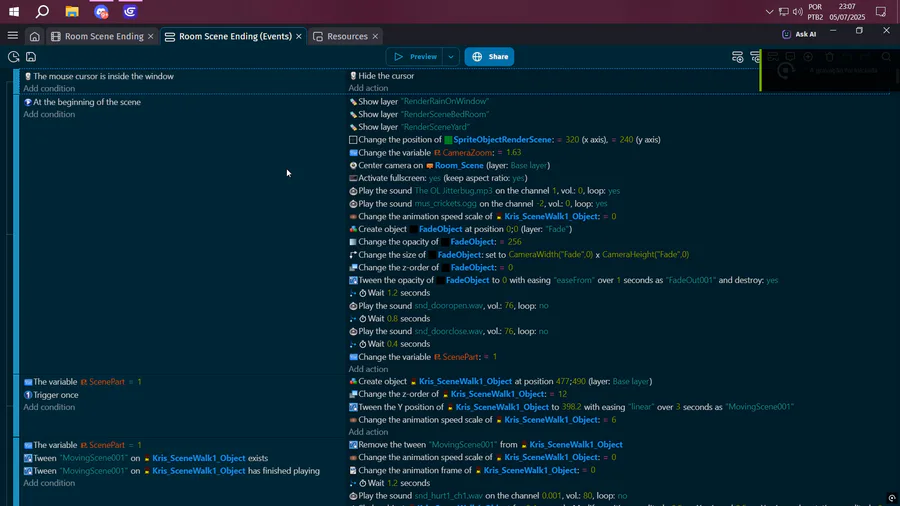Click Add condition under Trigger once
This screenshot has width=900, height=506.
click(49, 407)
